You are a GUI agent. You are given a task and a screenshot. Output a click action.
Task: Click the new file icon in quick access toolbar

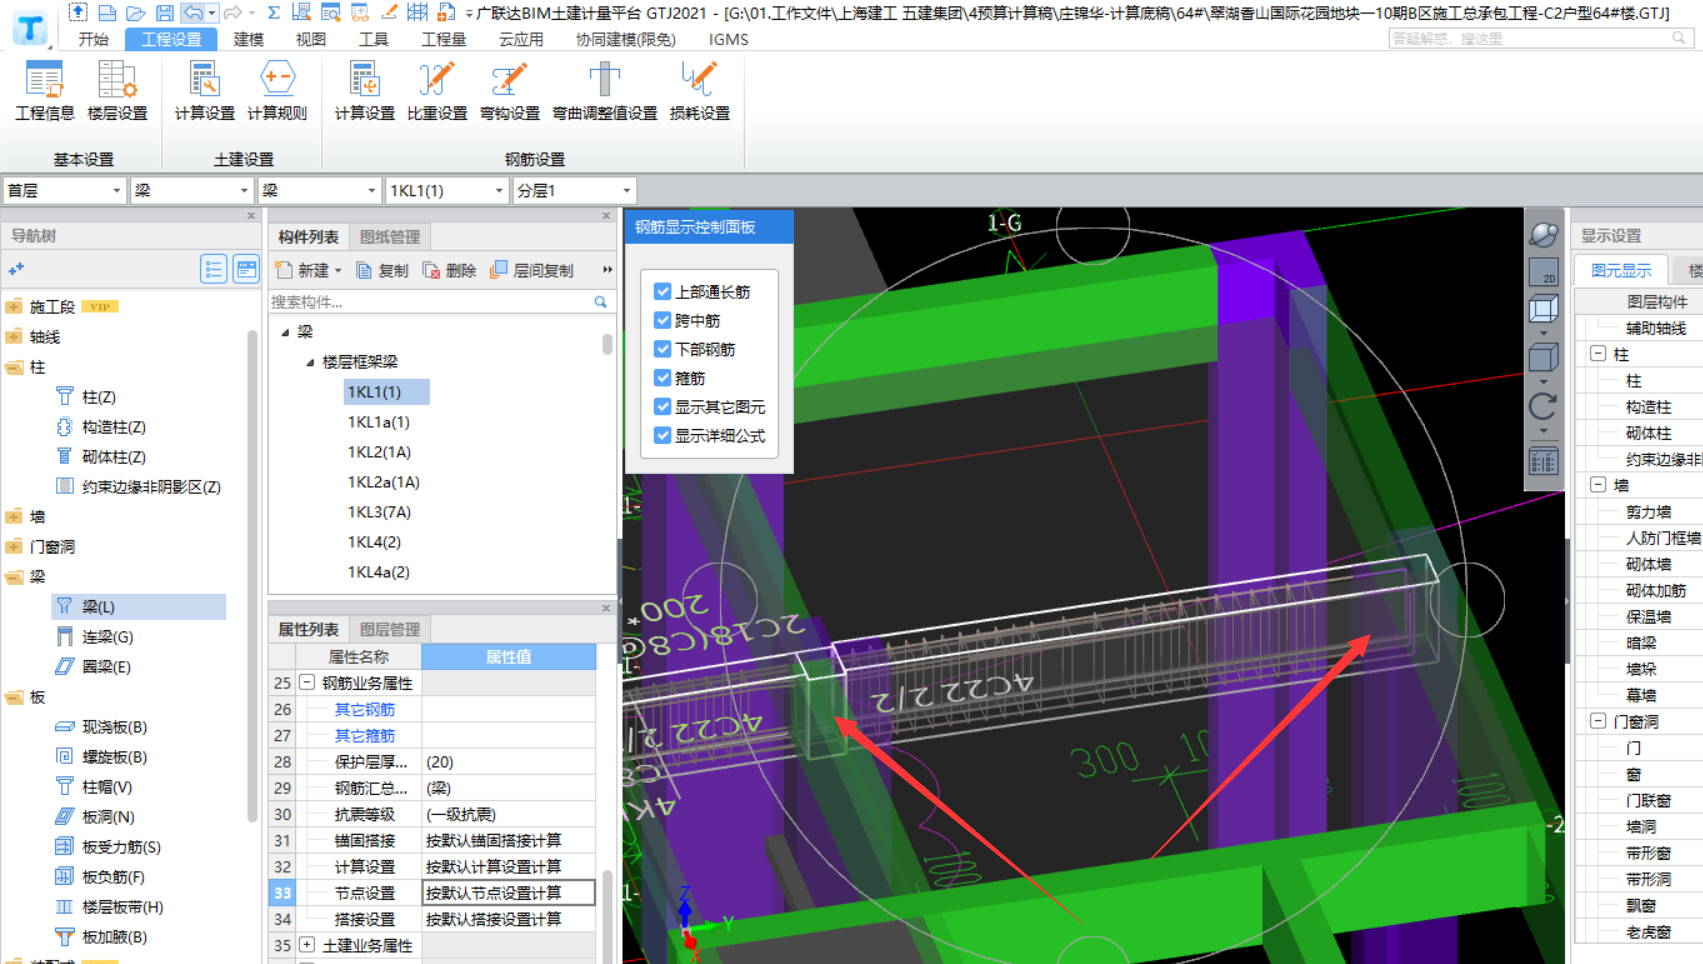click(x=107, y=13)
